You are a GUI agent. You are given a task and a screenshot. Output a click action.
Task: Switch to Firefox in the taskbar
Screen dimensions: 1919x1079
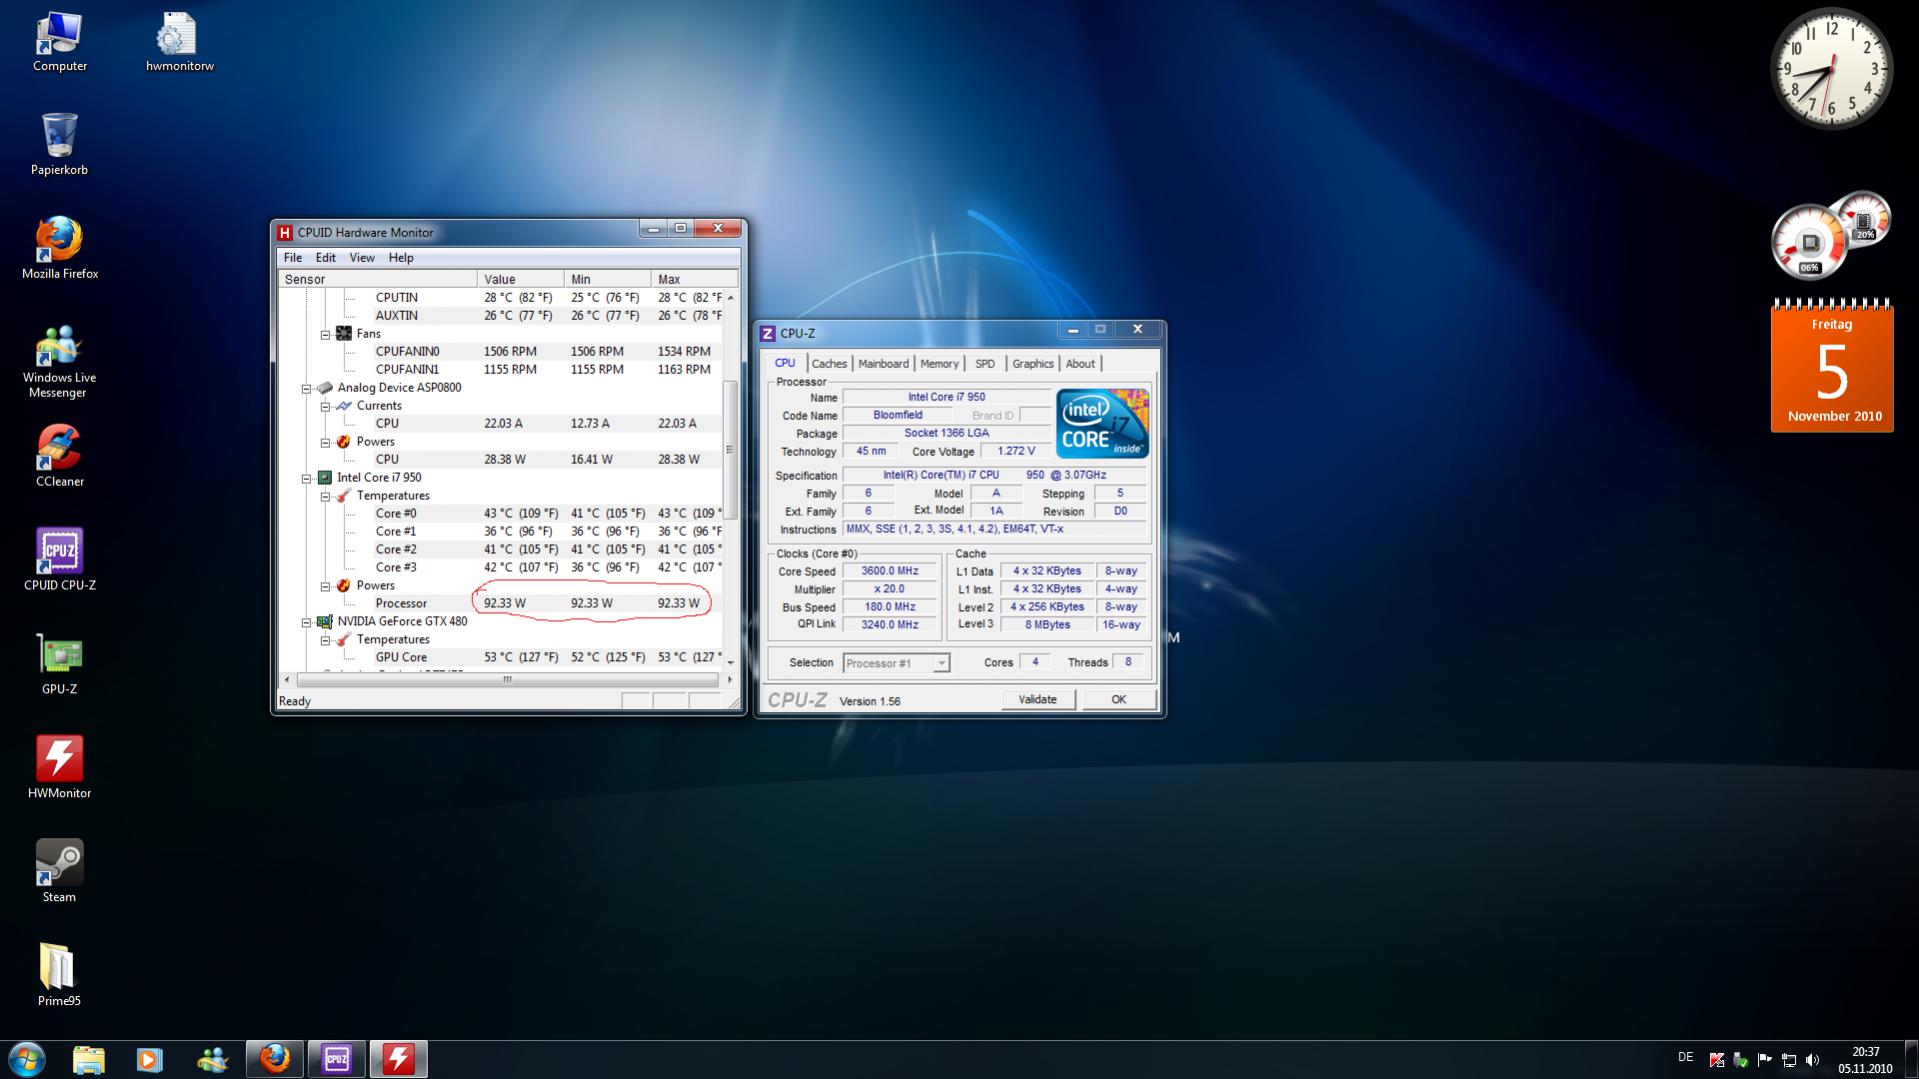pyautogui.click(x=275, y=1059)
